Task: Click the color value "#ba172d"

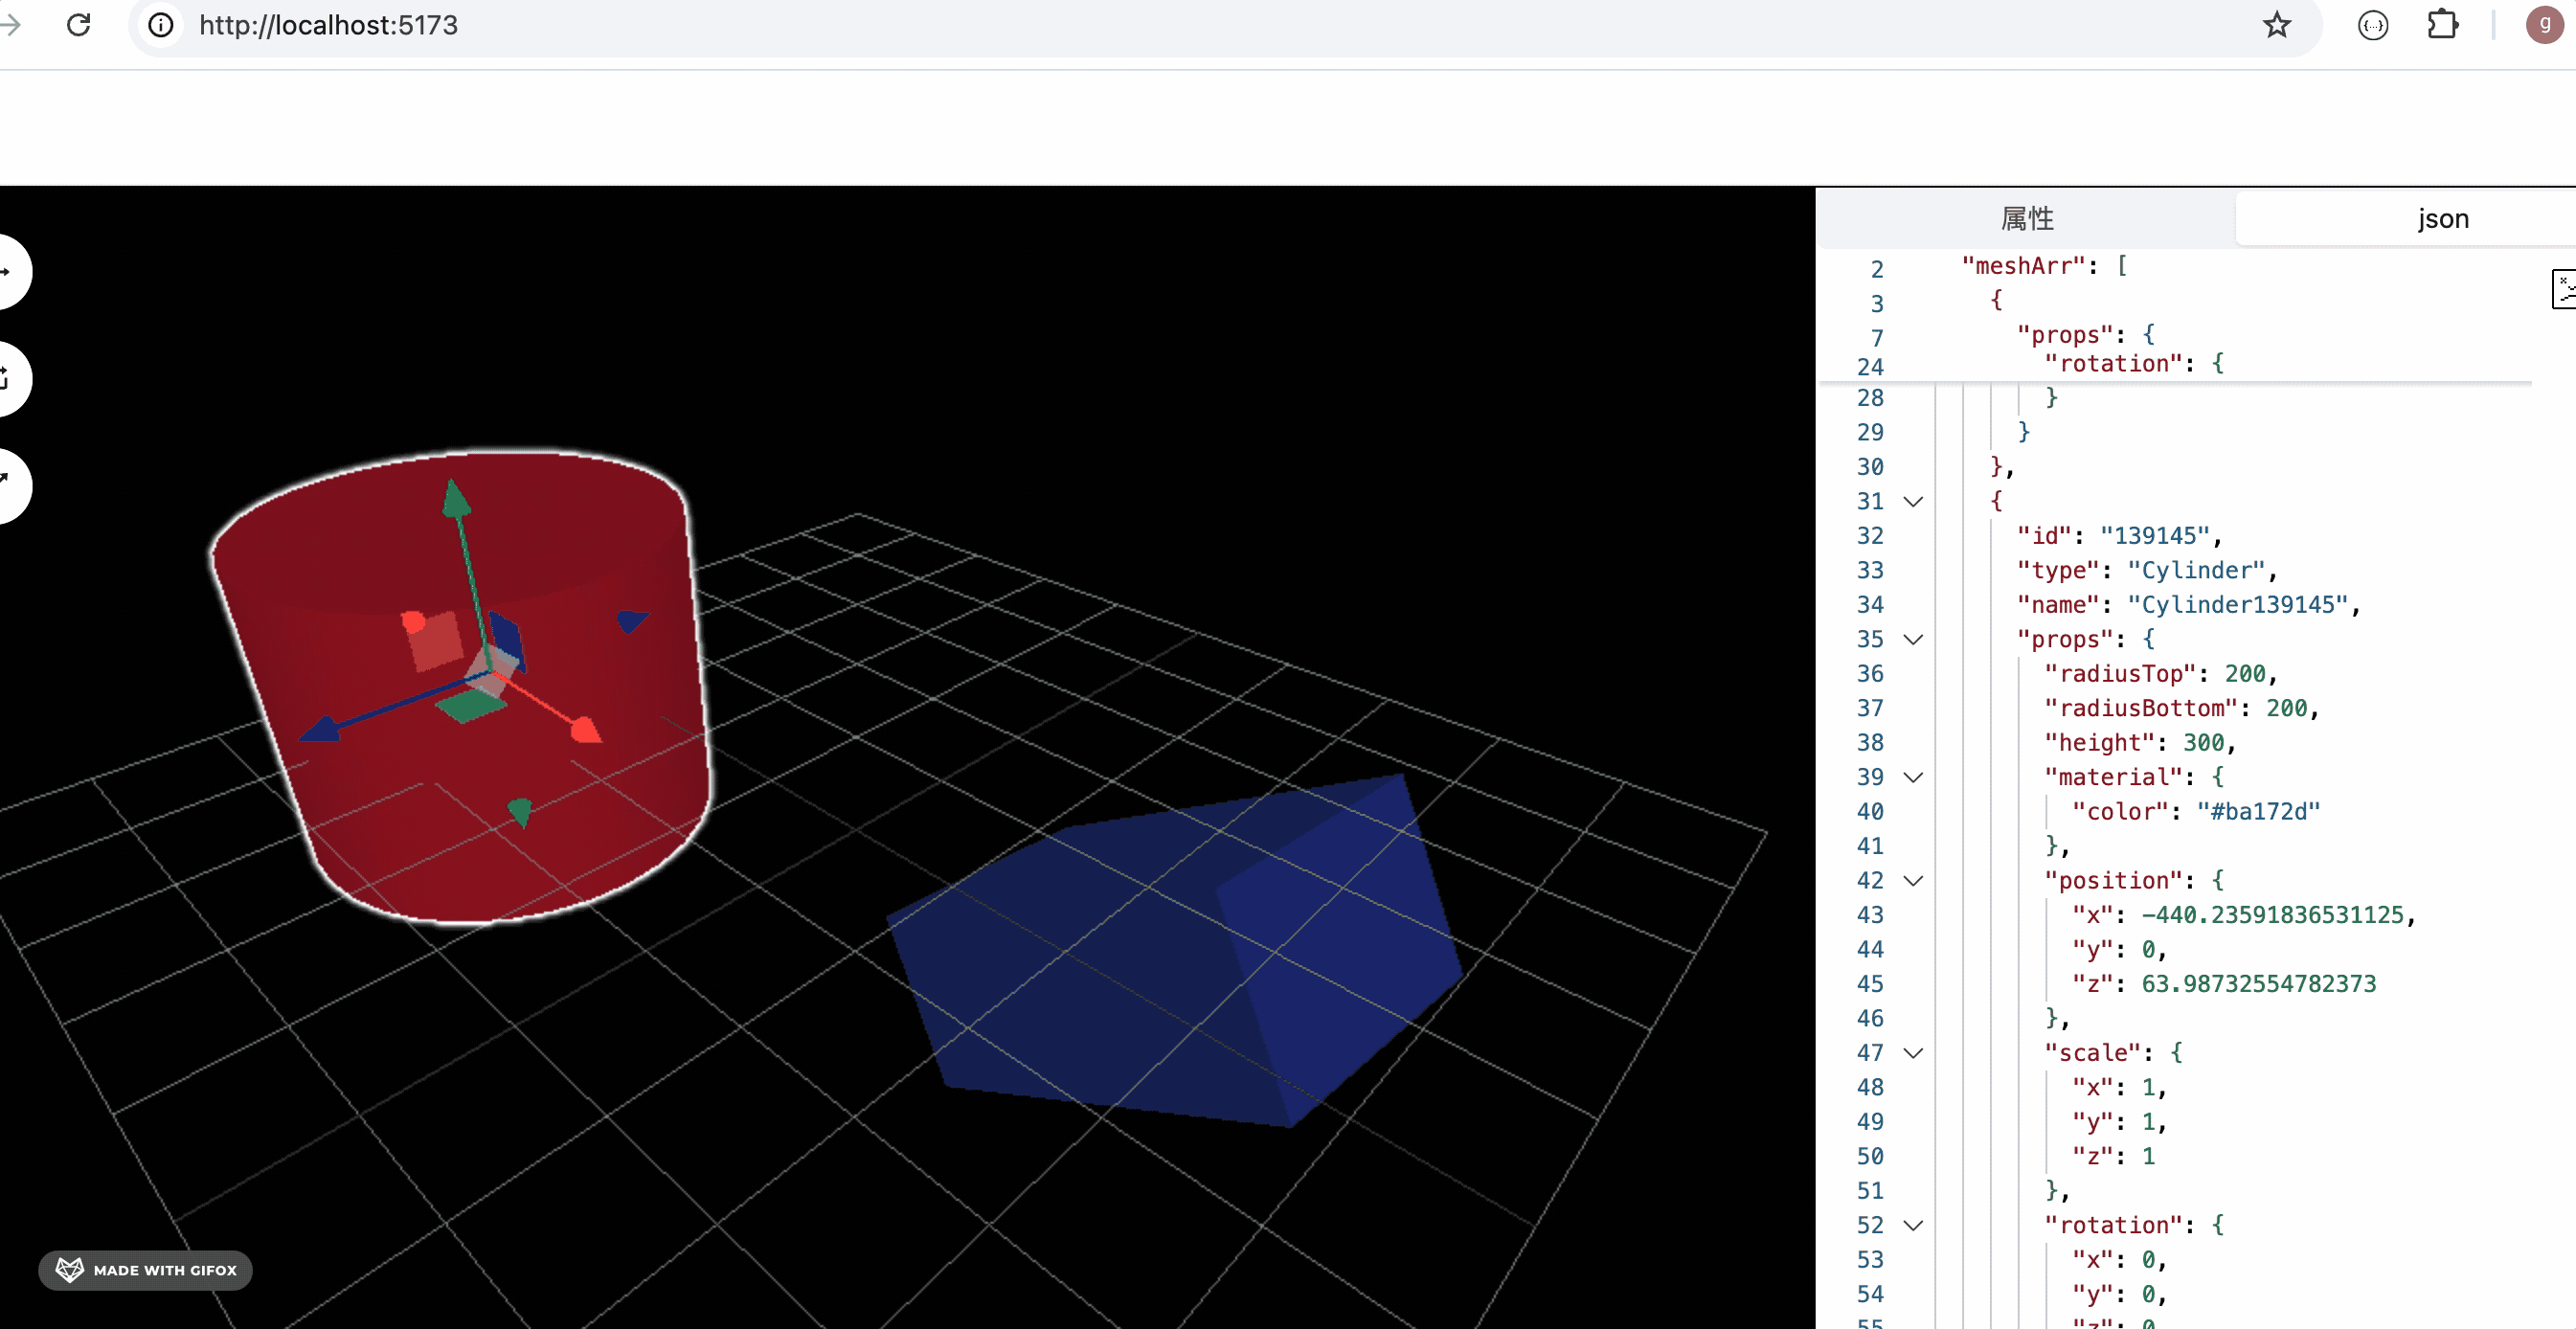Action: pyautogui.click(x=2257, y=811)
